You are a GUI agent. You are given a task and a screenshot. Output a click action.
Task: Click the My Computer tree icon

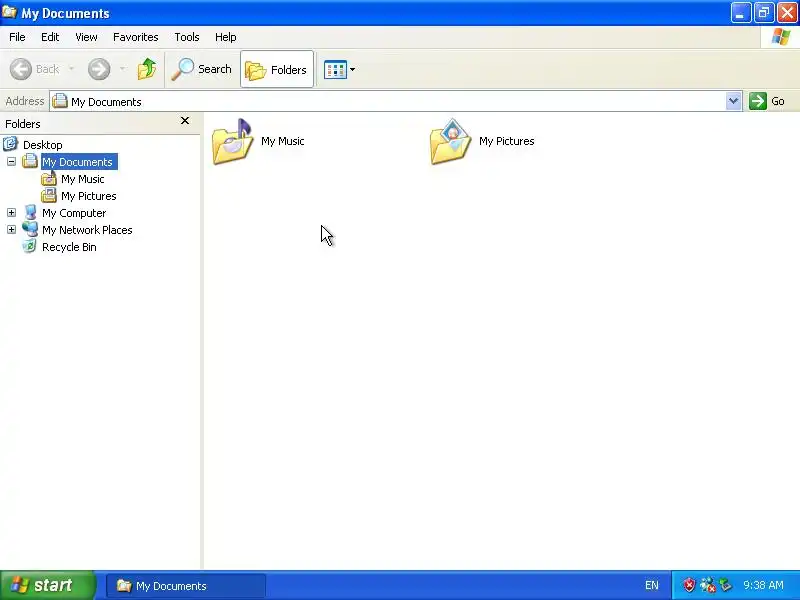30,212
